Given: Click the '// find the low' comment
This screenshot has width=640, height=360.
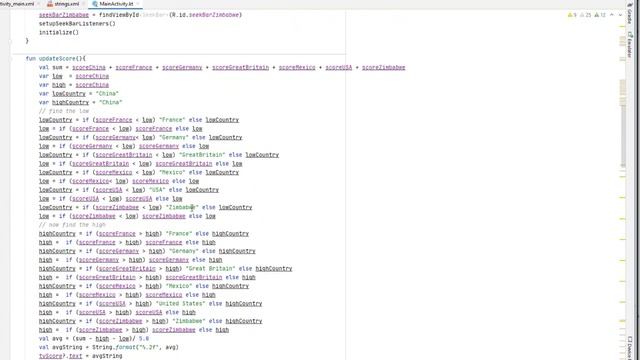Looking at the screenshot, I should point(64,111).
